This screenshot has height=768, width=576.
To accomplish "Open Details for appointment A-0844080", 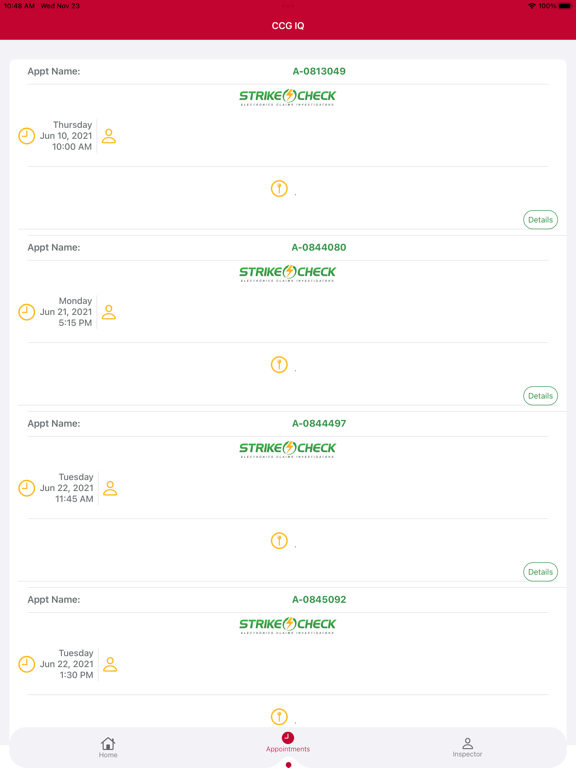I will pyautogui.click(x=540, y=396).
